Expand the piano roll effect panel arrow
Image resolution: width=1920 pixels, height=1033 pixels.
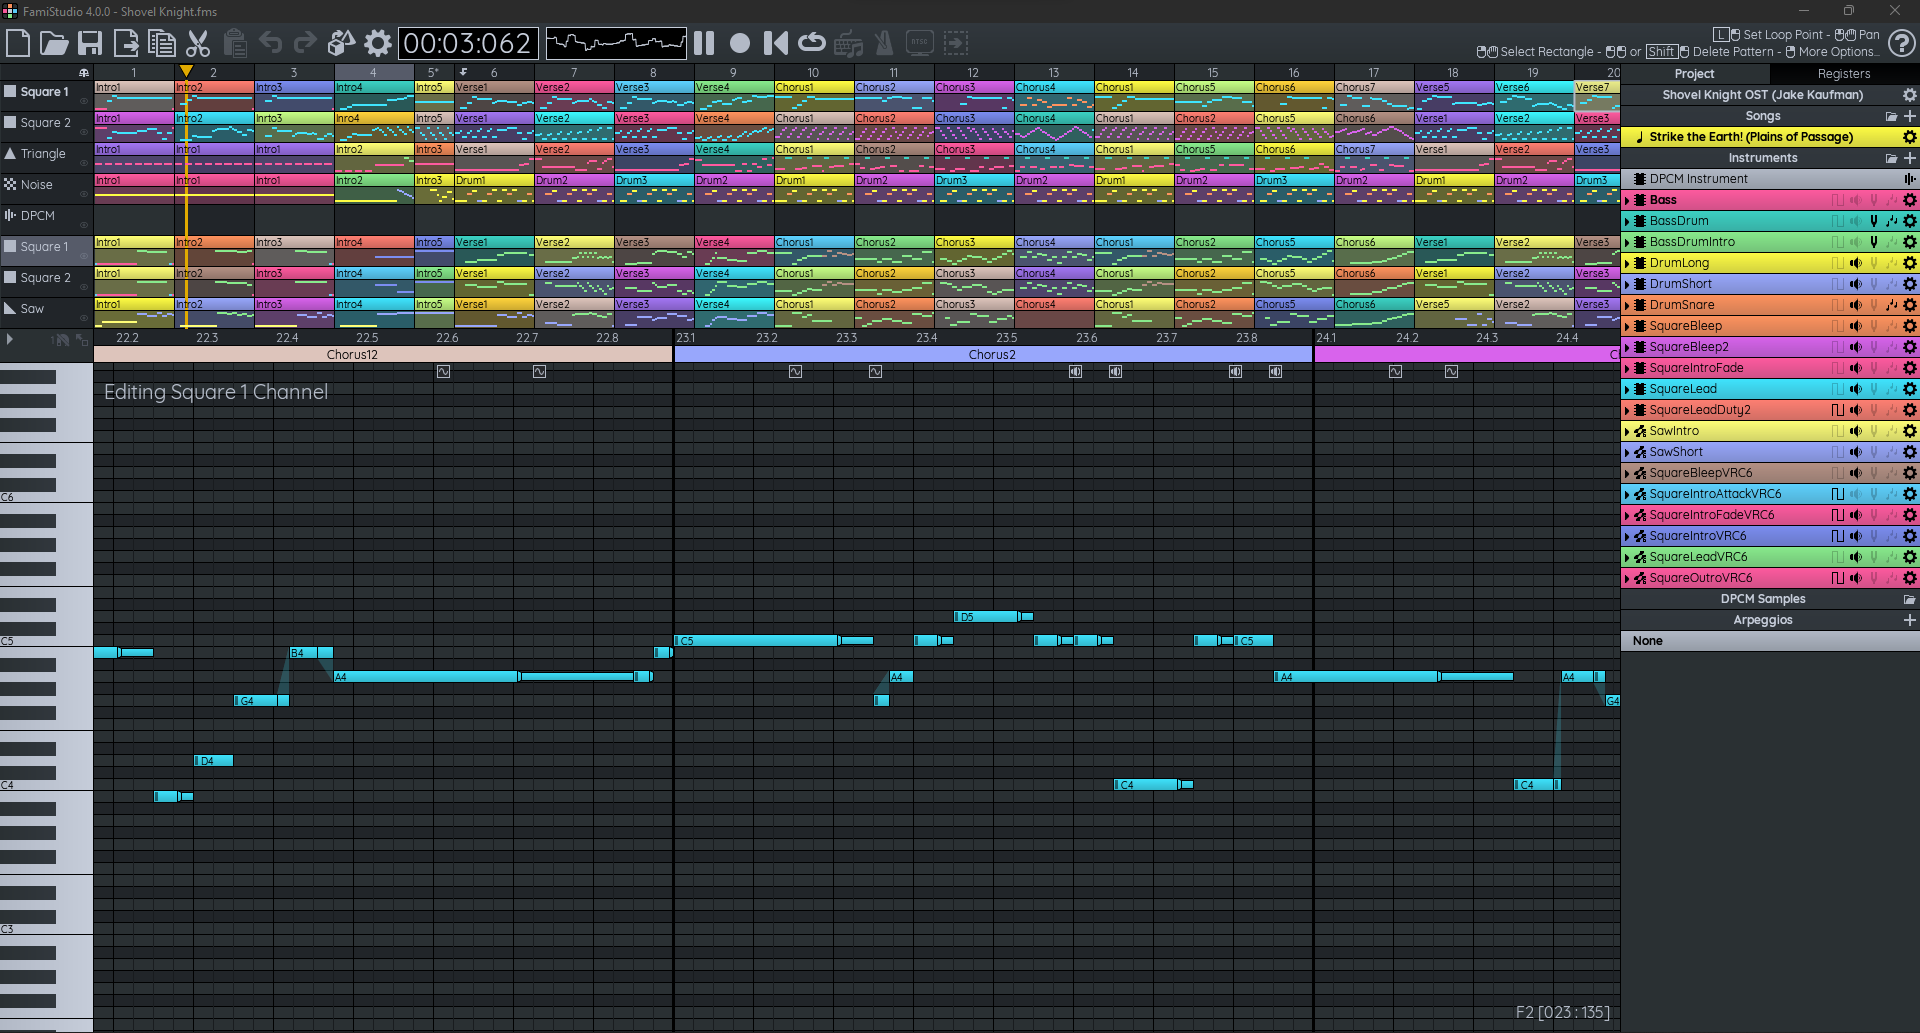coord(9,340)
